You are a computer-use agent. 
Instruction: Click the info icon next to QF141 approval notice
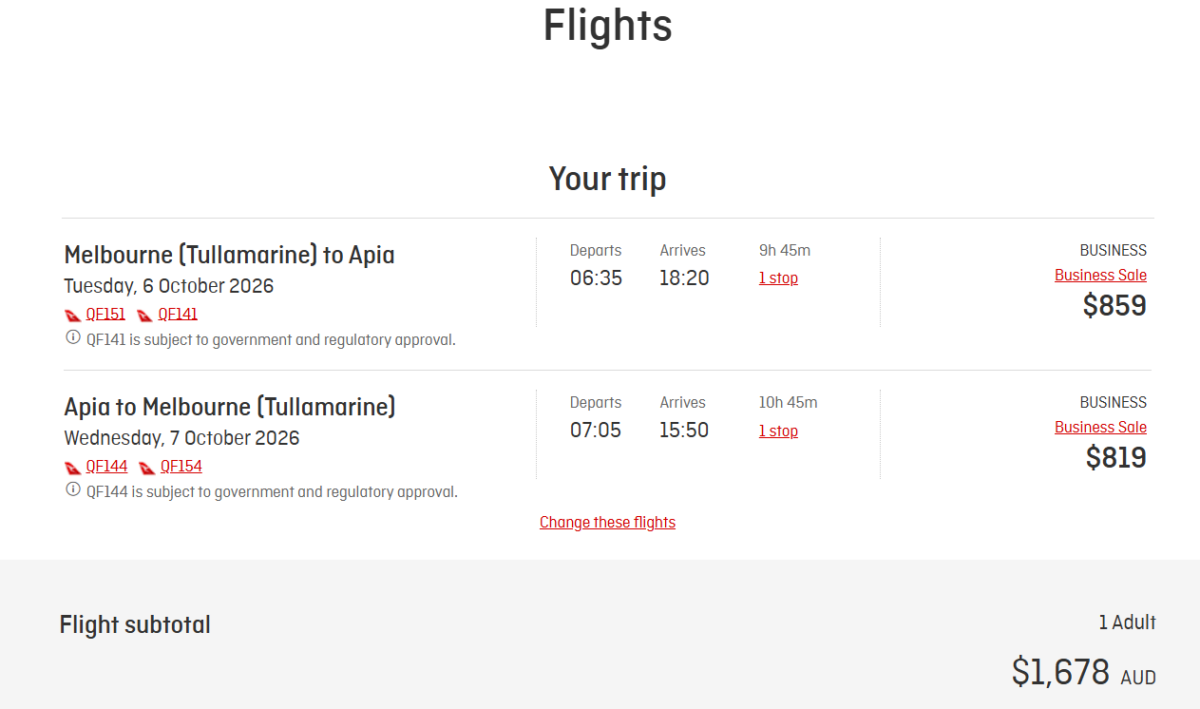[71, 339]
